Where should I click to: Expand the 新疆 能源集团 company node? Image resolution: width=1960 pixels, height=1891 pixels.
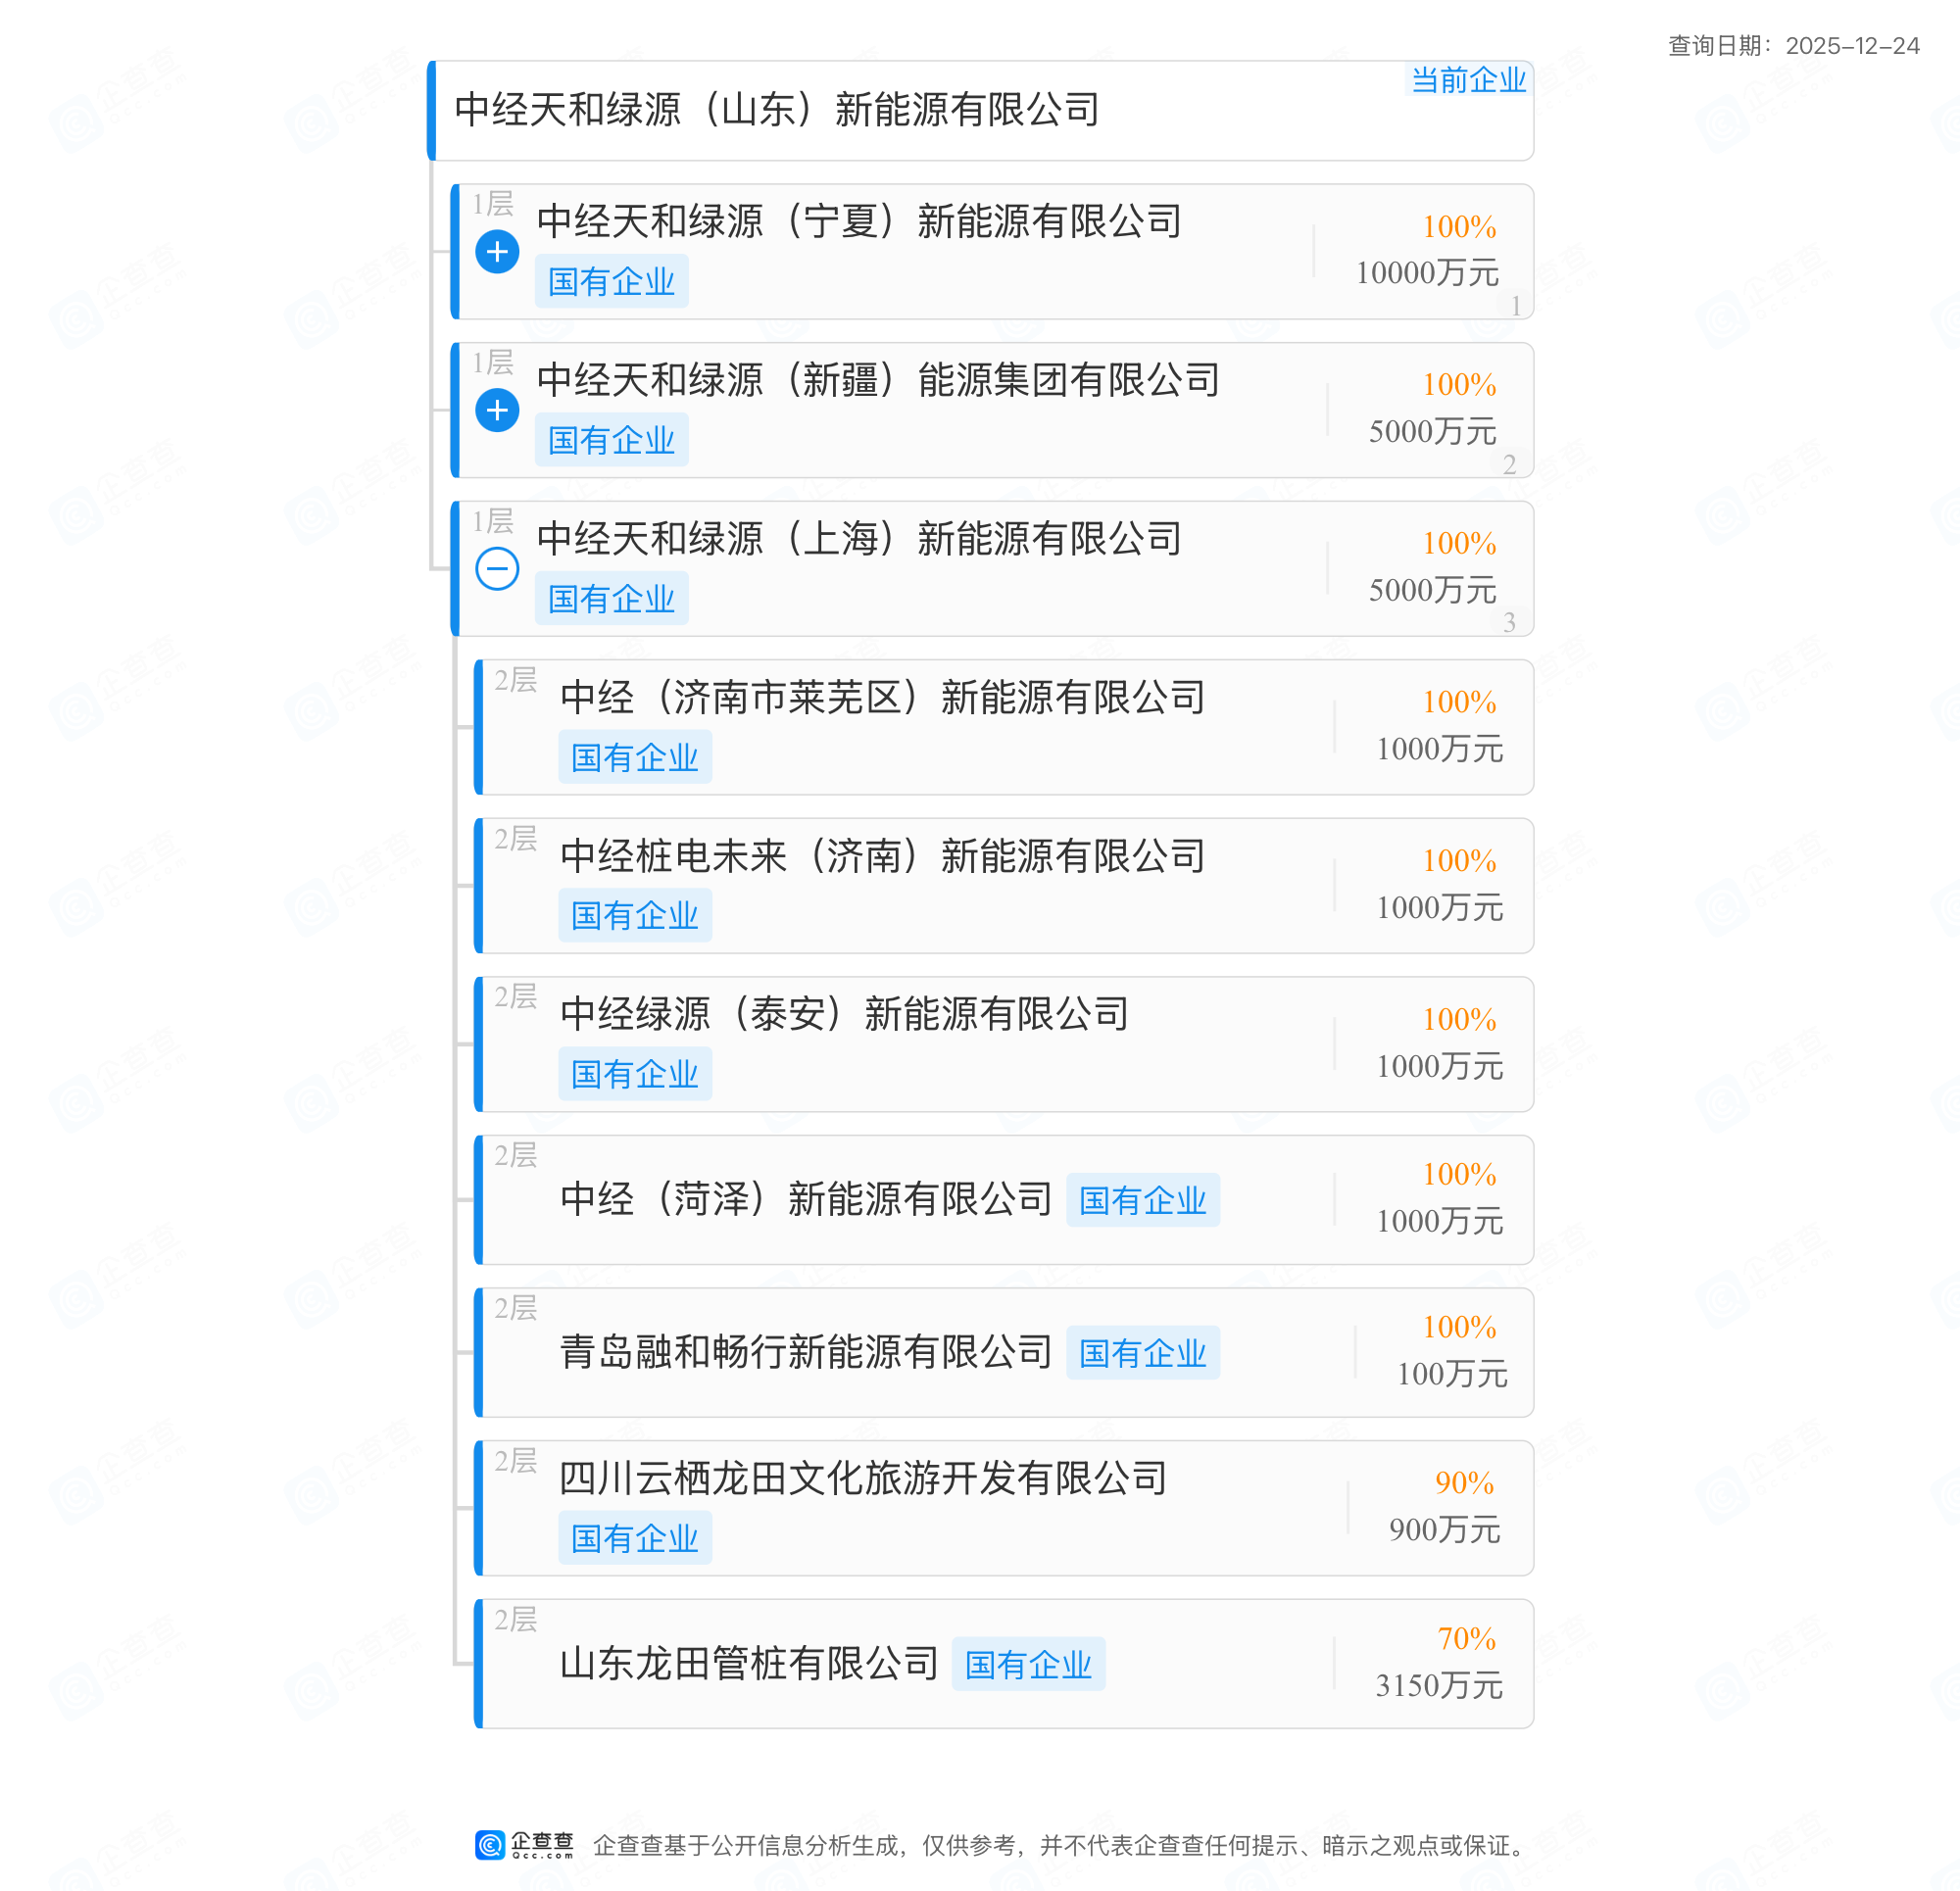(497, 411)
